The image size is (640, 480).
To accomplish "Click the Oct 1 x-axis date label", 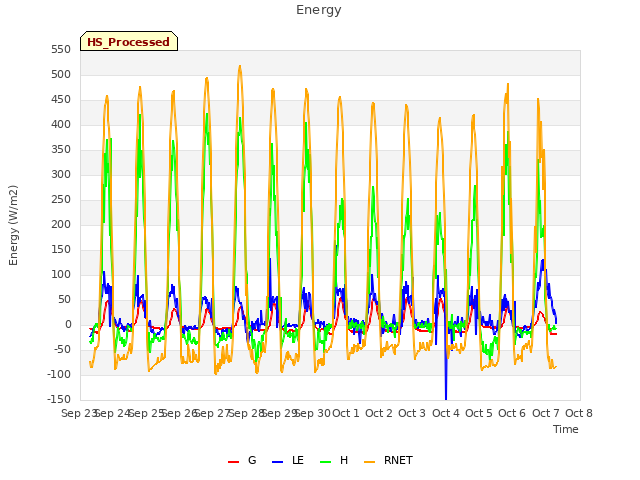I will 346,413.
